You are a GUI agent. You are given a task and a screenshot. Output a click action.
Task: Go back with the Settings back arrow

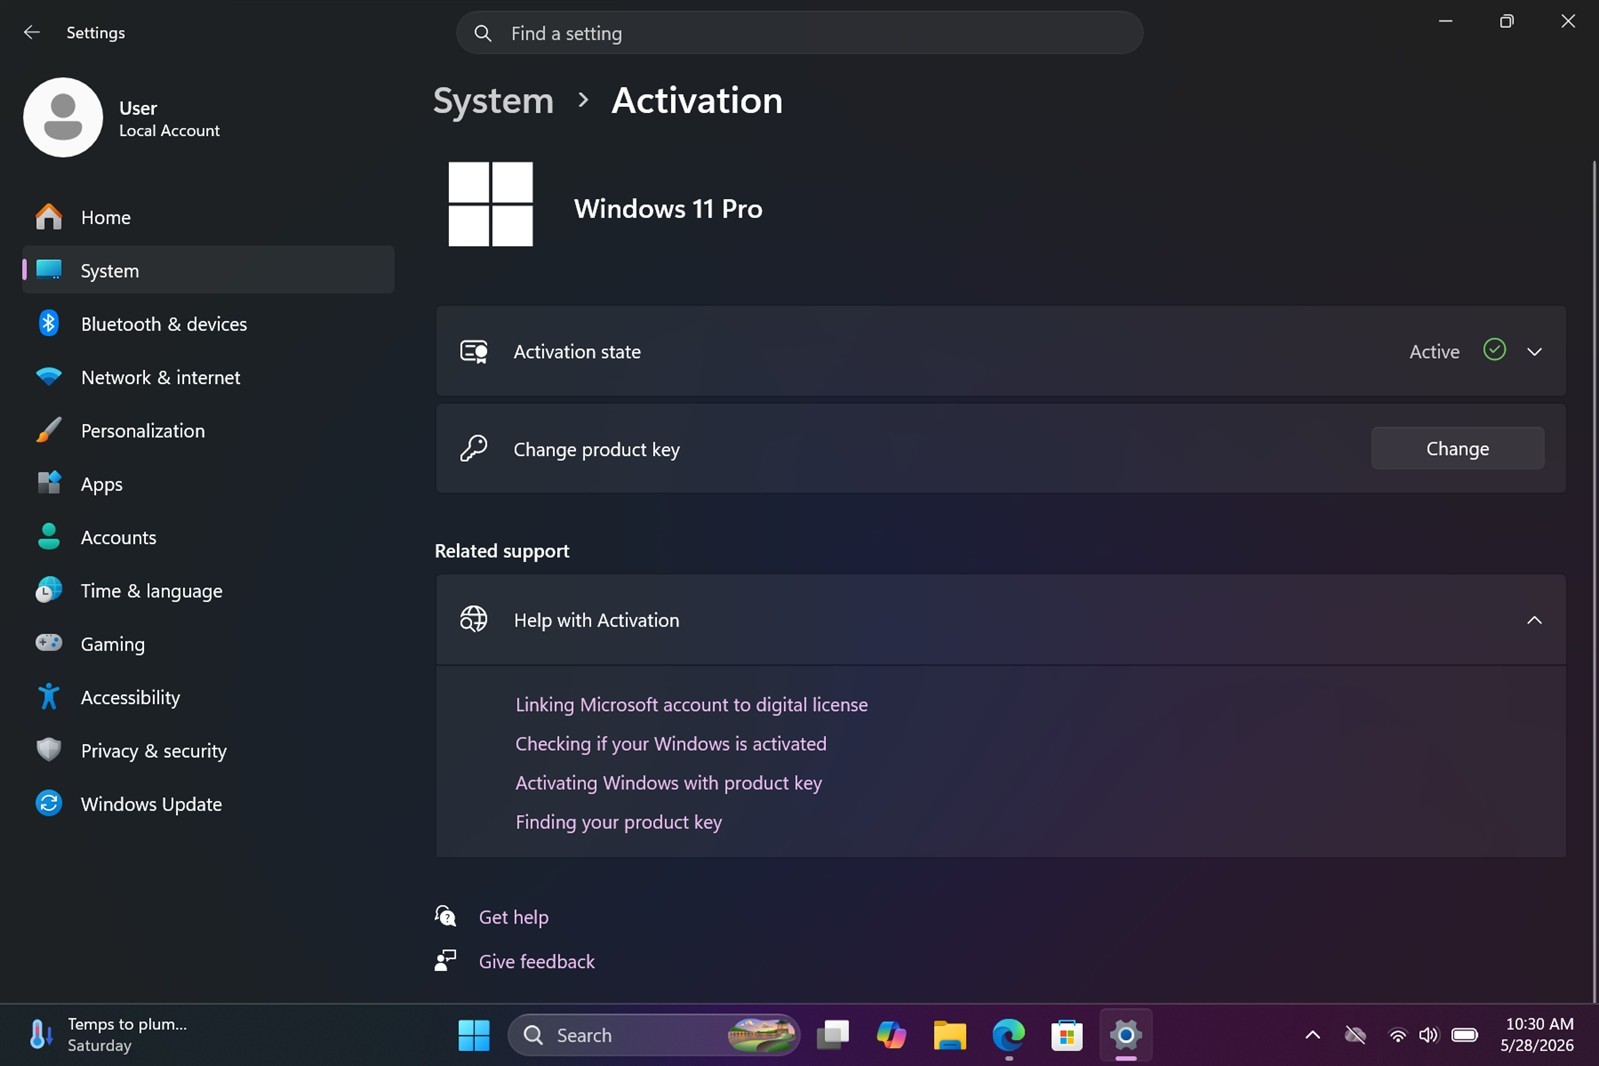[x=32, y=32]
